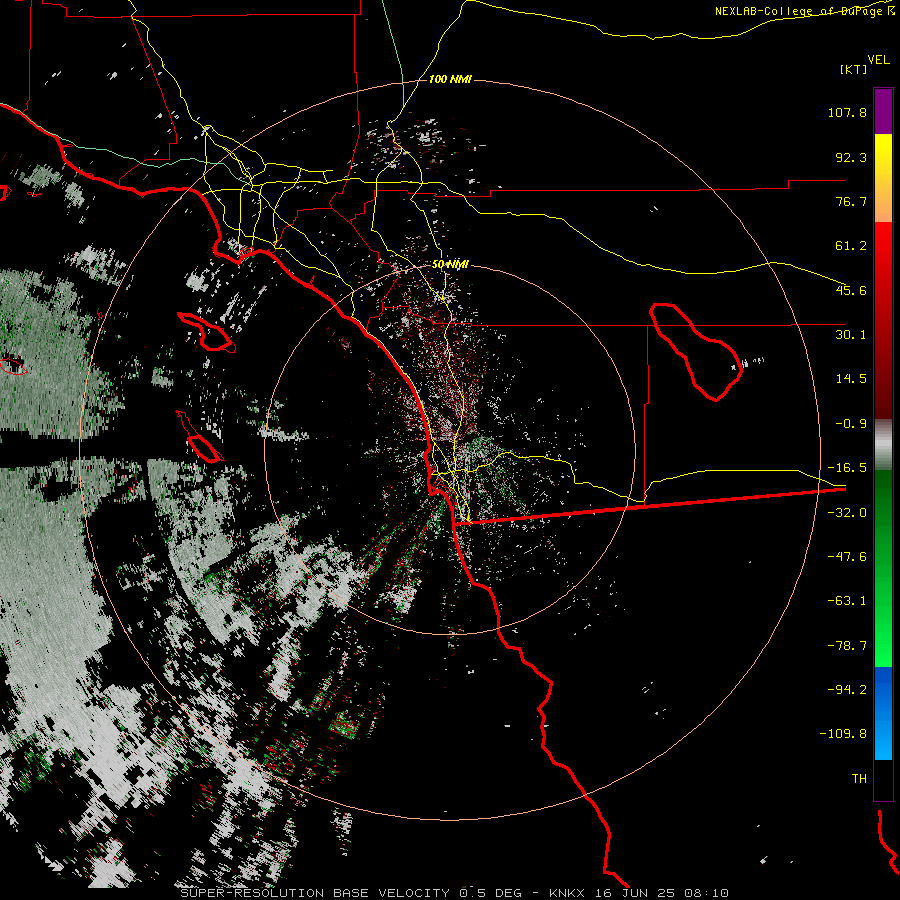This screenshot has width=900, height=900.
Task: Click the -78.7 value on the velocity scale
Action: pyautogui.click(x=847, y=646)
